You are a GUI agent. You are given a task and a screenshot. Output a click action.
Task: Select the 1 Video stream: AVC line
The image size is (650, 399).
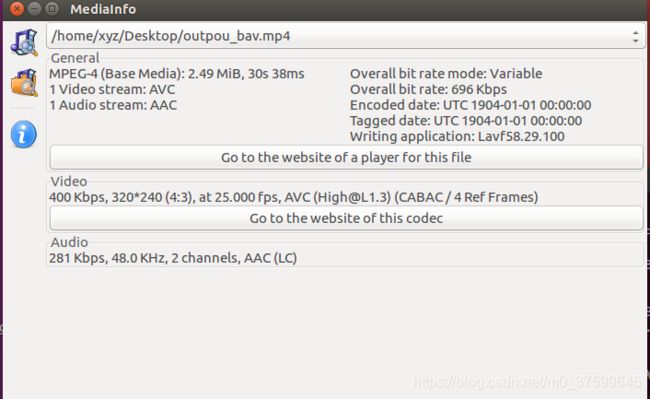[x=112, y=89]
